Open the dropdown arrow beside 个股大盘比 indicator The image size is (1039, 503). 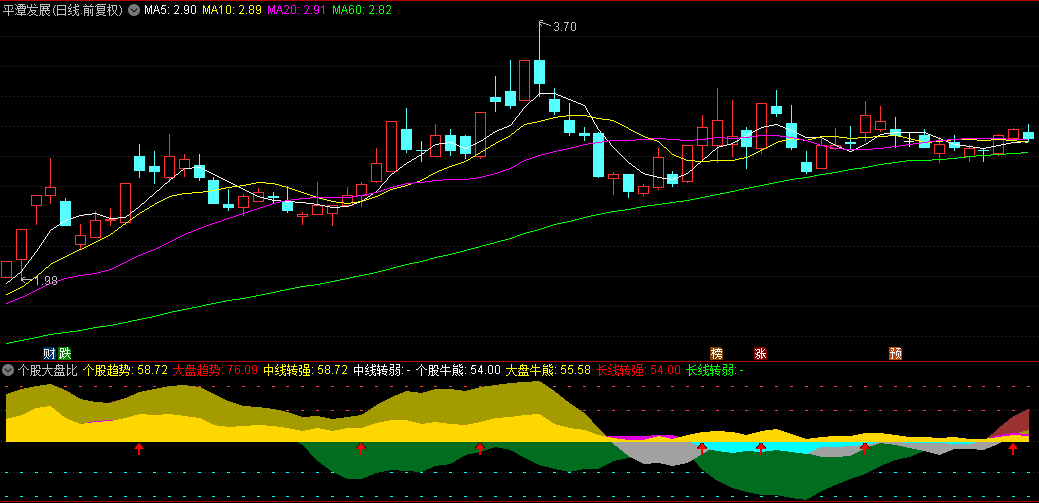[x=9, y=370]
